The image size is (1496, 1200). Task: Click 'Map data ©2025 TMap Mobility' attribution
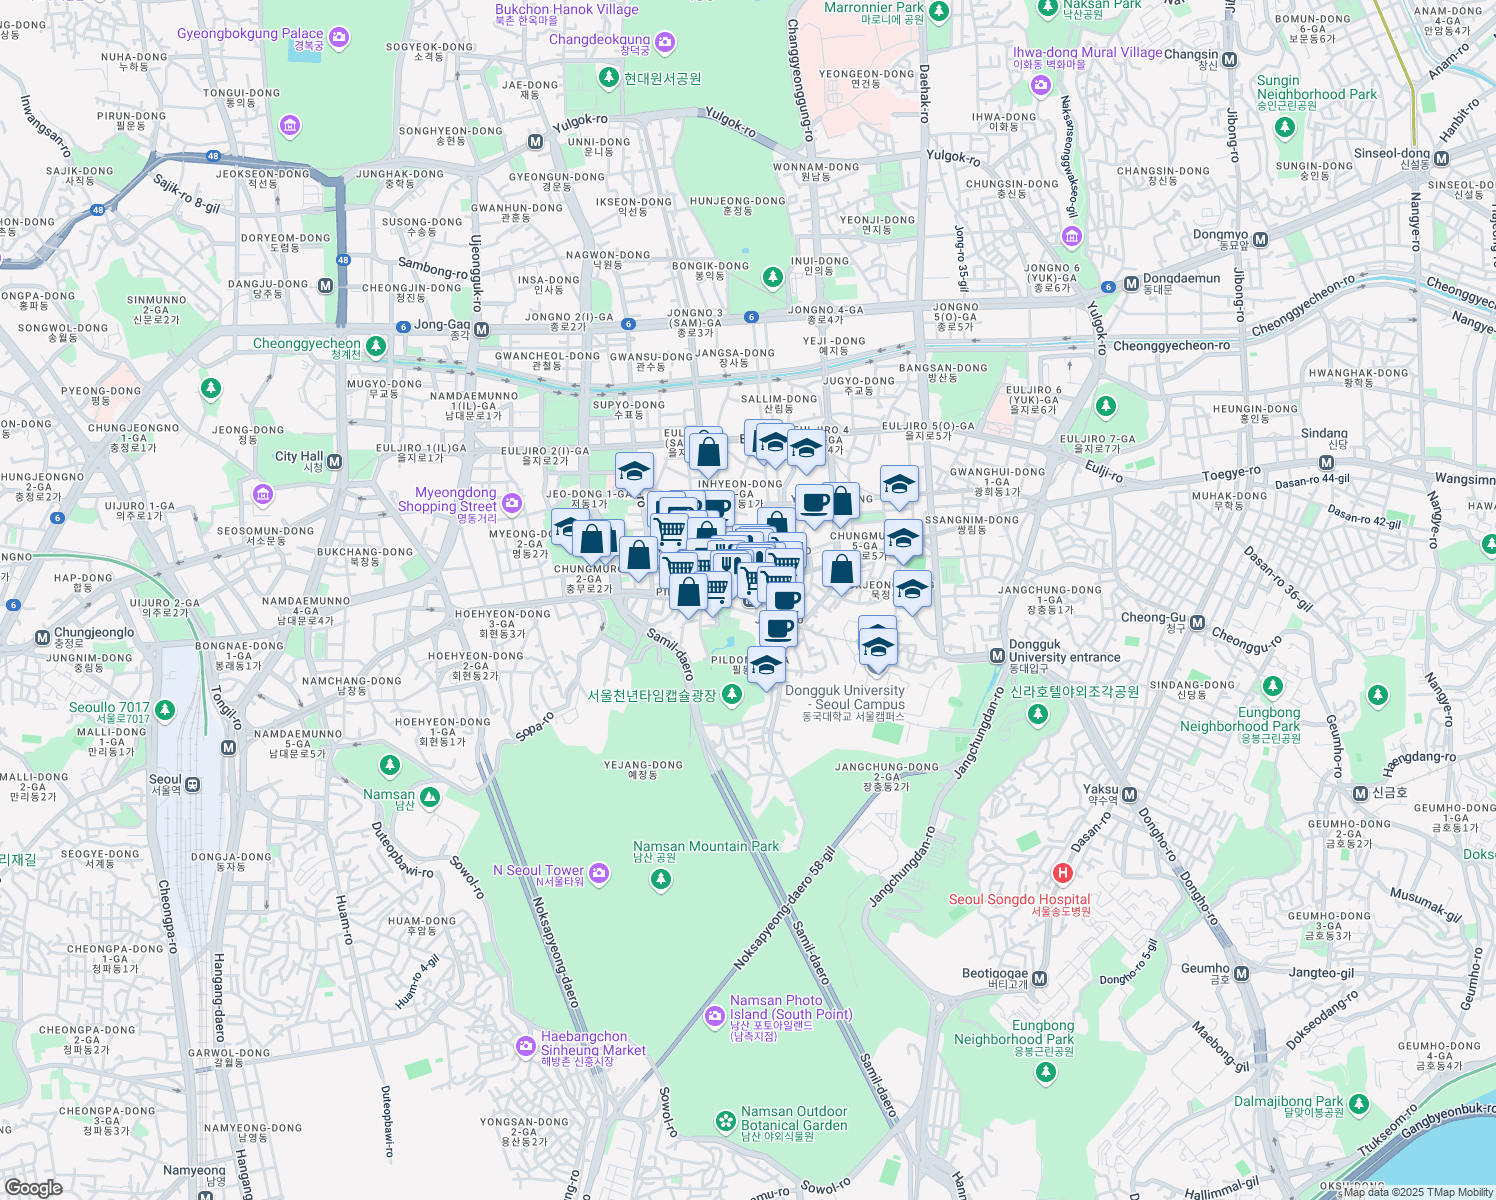point(1418,1192)
